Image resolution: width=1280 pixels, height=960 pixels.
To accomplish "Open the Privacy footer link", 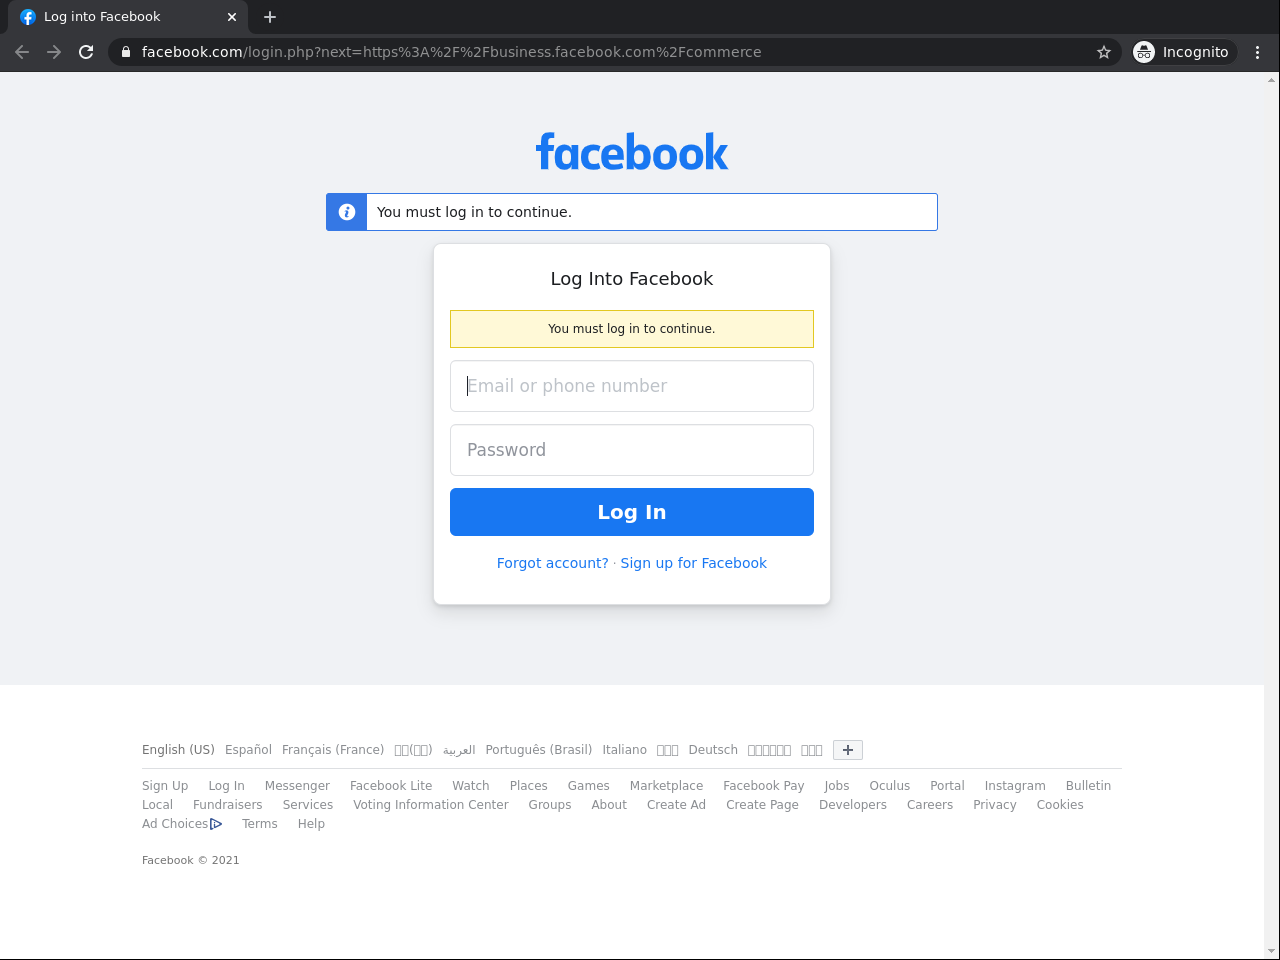I will point(995,805).
